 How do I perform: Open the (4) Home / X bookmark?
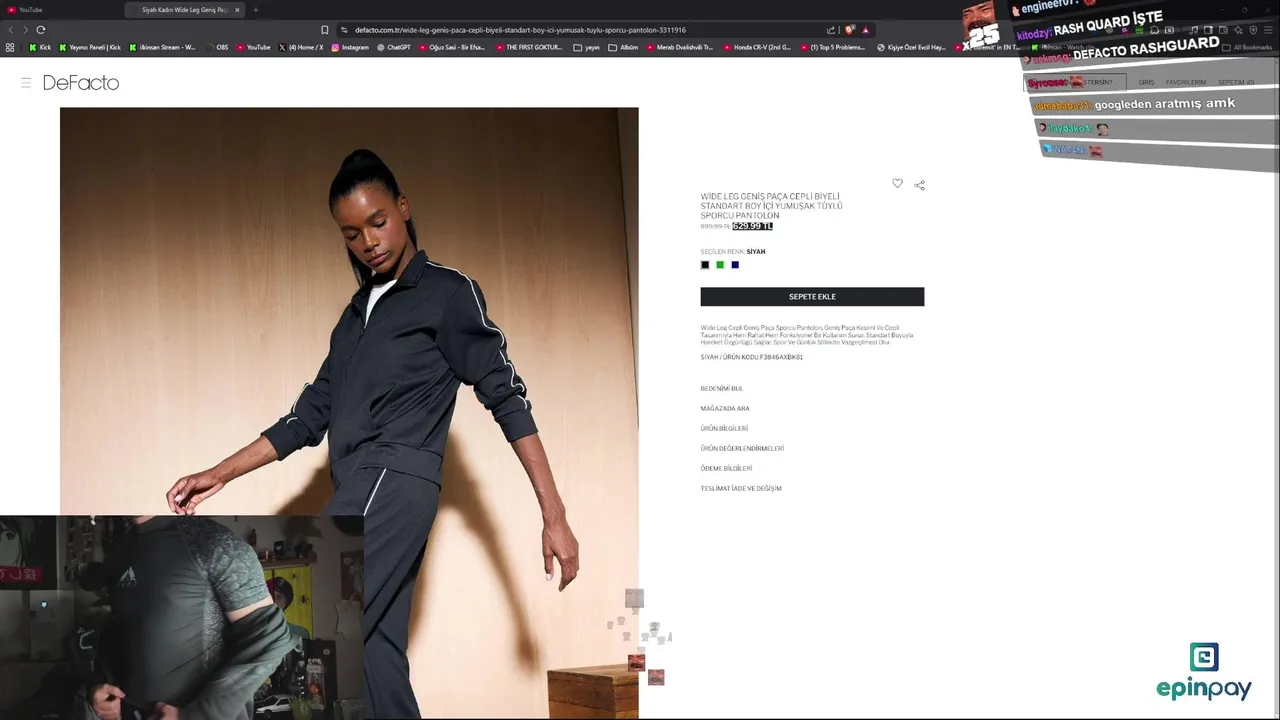click(301, 47)
